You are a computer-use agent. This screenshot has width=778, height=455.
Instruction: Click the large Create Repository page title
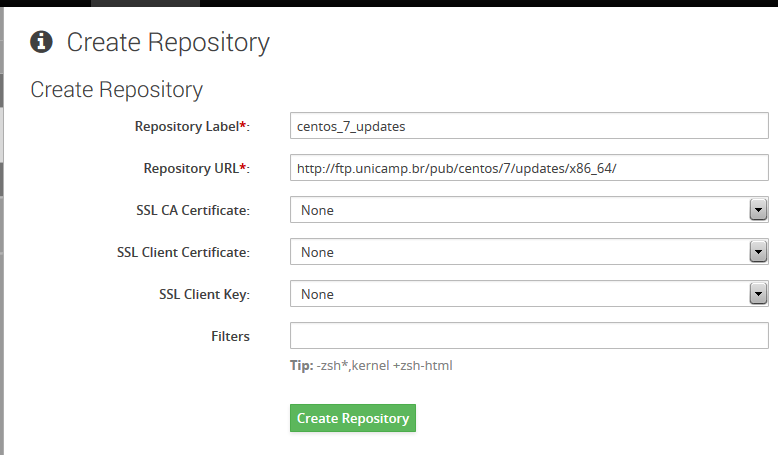(x=168, y=43)
